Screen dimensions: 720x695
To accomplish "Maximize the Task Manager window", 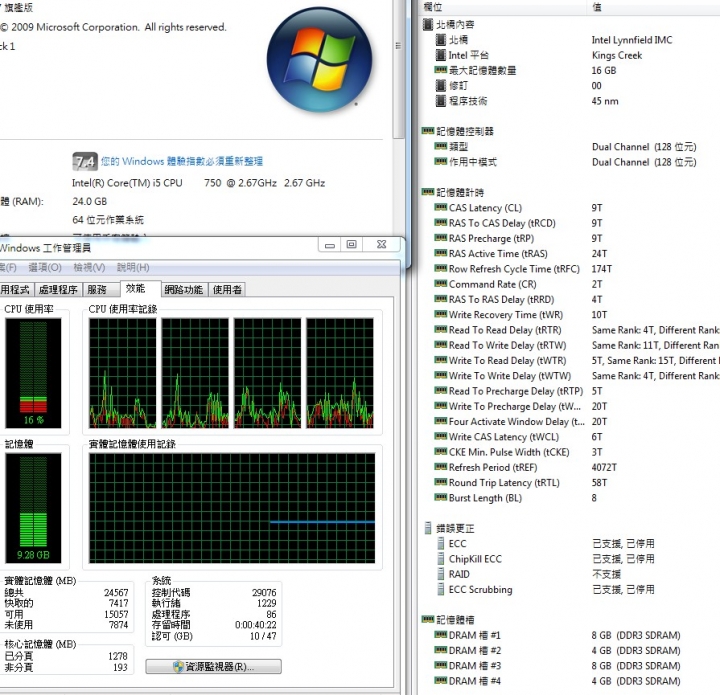I will pyautogui.click(x=352, y=244).
